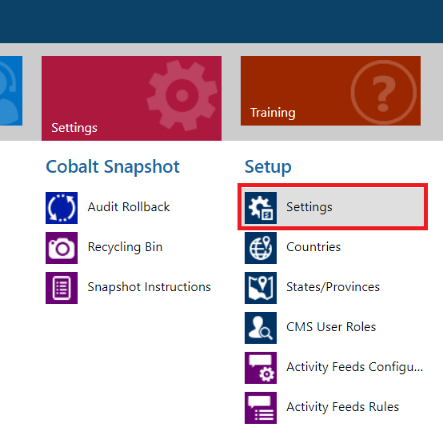Click the gear graphic on Settings tile
This screenshot has height=443, width=443.
click(x=182, y=95)
